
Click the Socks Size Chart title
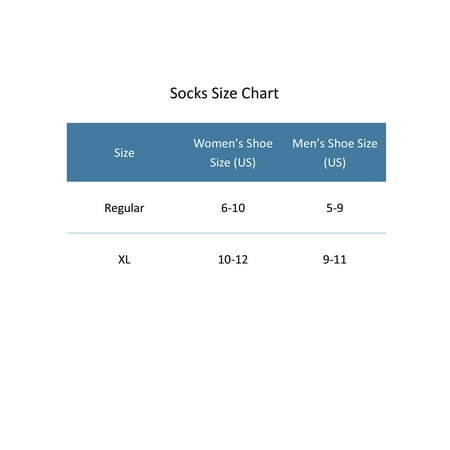coord(224,93)
